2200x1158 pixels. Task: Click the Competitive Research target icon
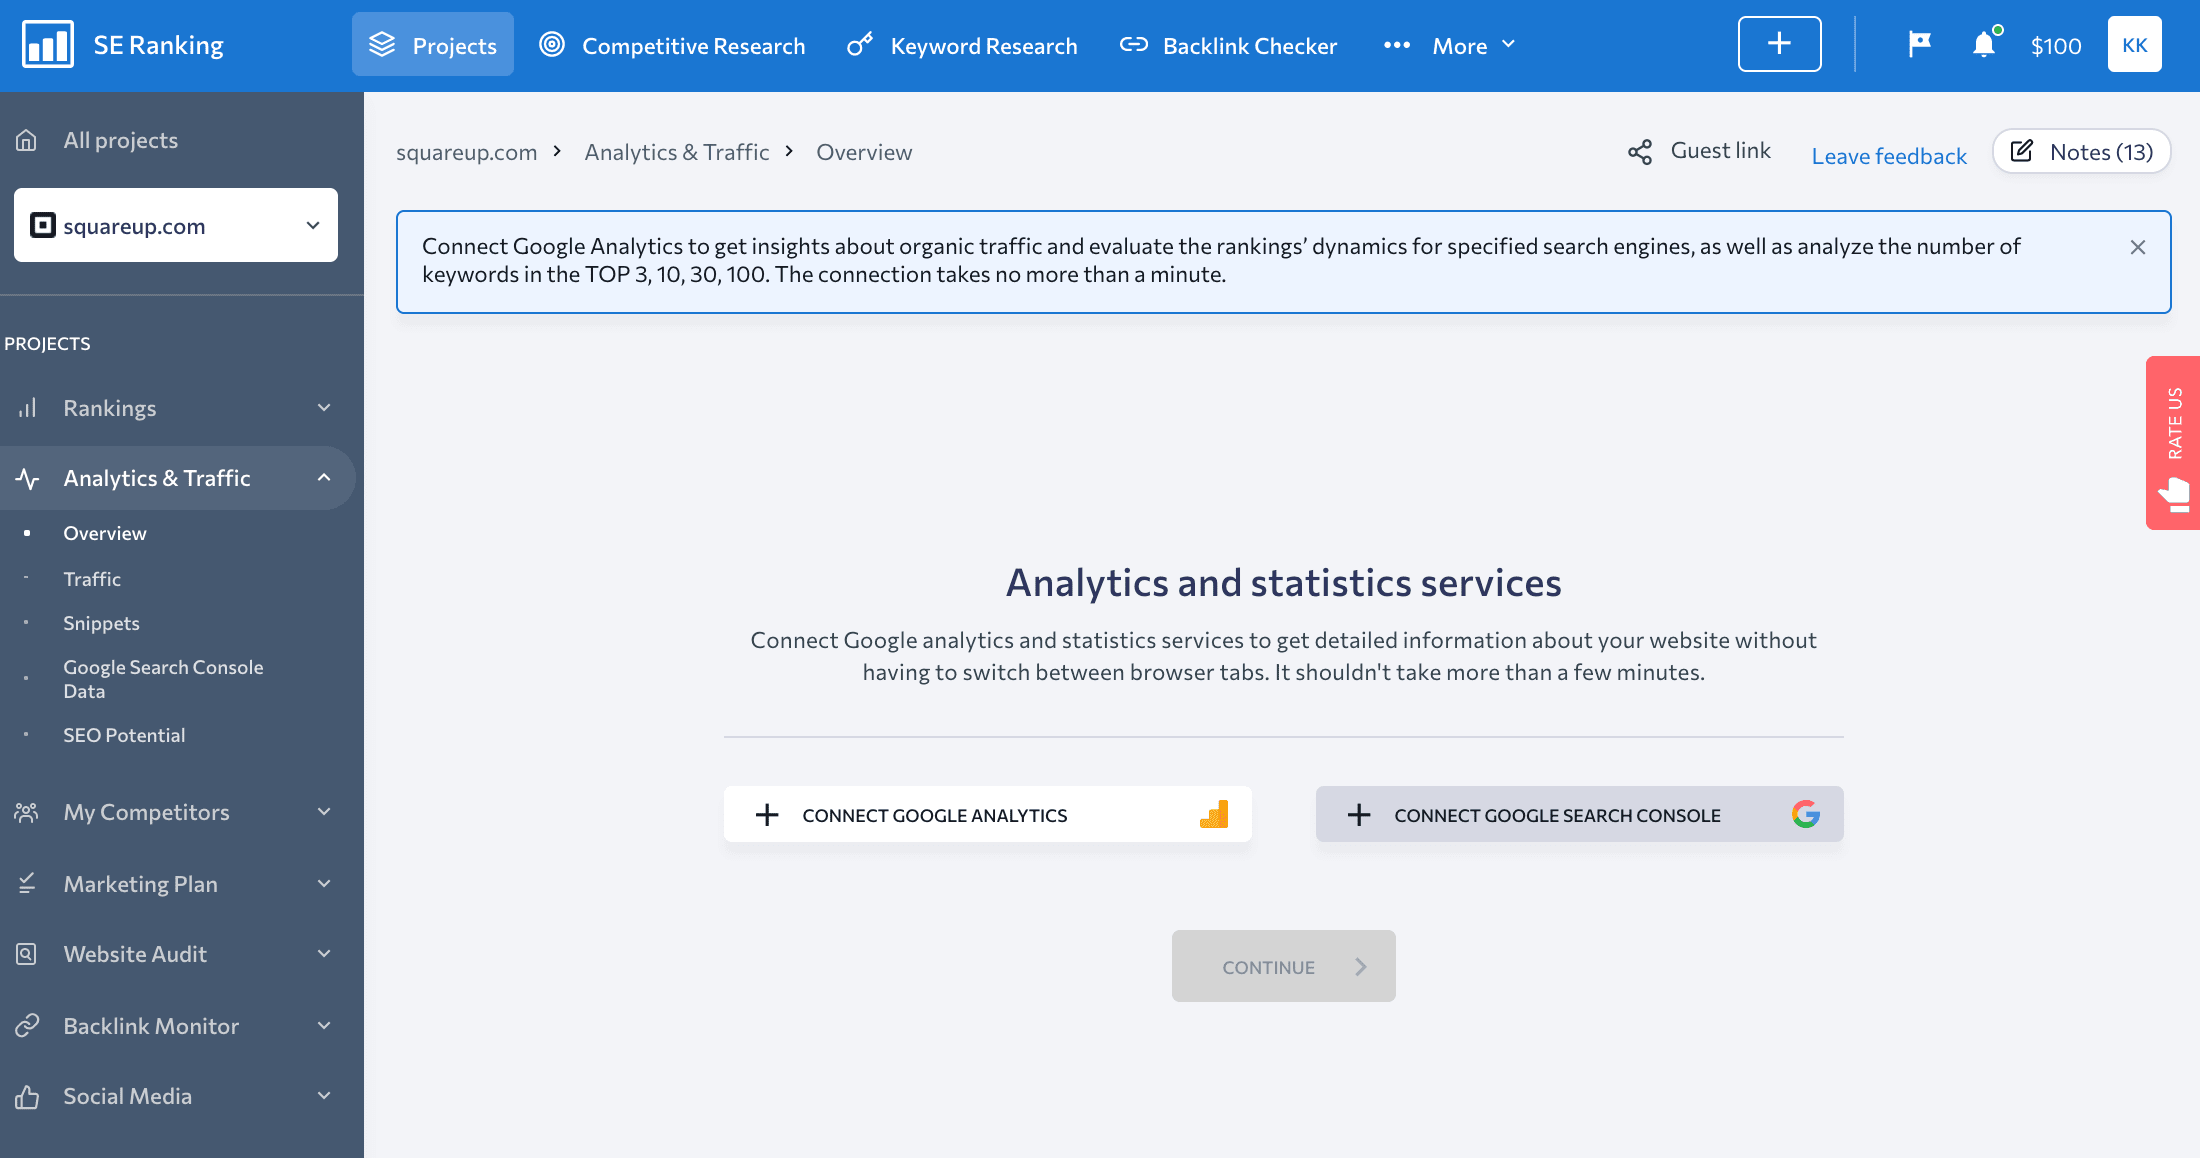point(552,44)
